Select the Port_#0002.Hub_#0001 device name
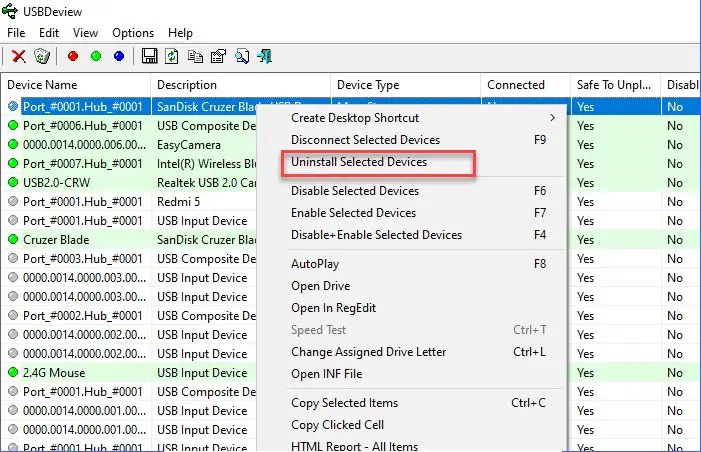Image resolution: width=701 pixels, height=452 pixels. click(83, 316)
